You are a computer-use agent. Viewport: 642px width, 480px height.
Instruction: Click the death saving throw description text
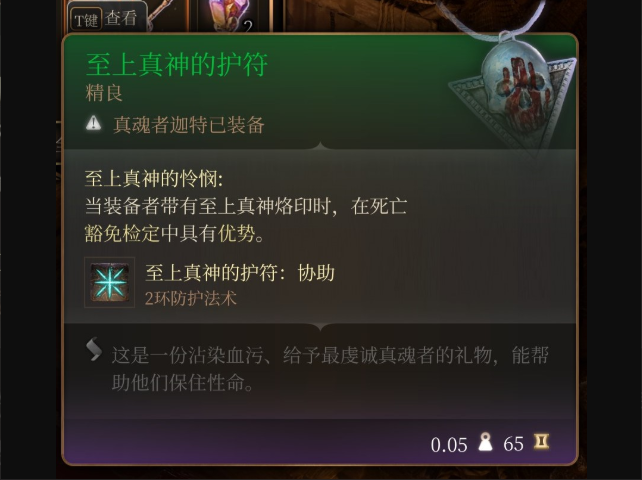pos(246,220)
